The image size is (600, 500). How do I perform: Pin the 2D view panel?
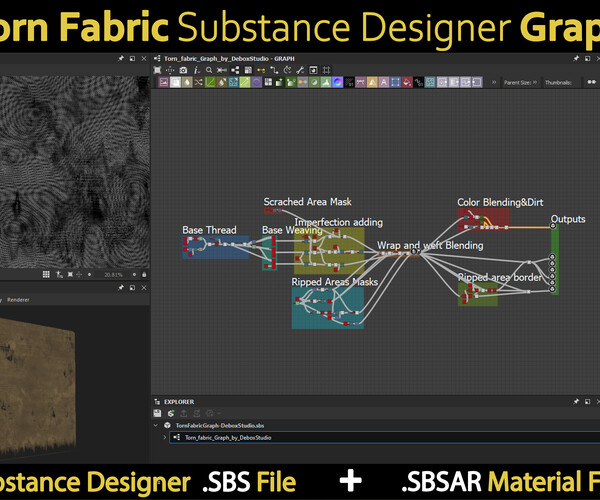point(121,59)
